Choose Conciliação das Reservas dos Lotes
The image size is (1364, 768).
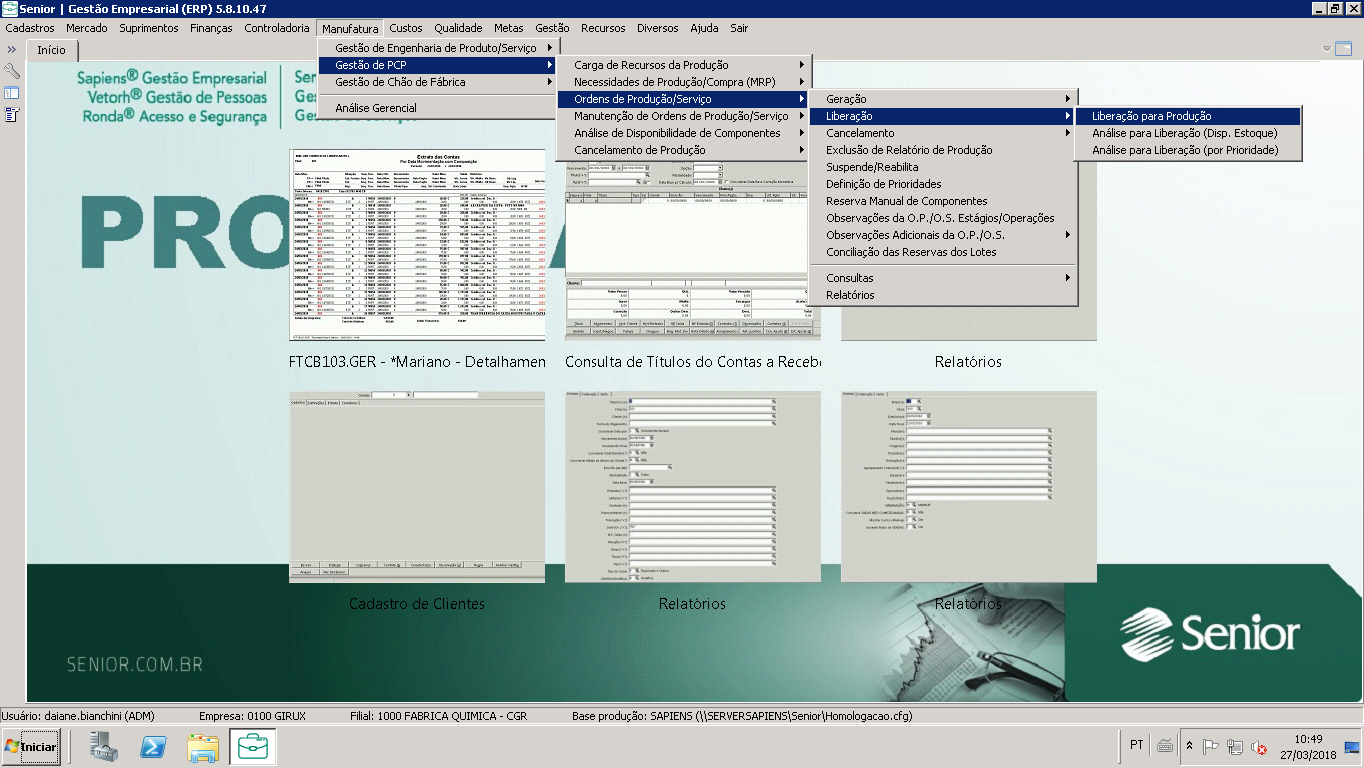click(943, 252)
